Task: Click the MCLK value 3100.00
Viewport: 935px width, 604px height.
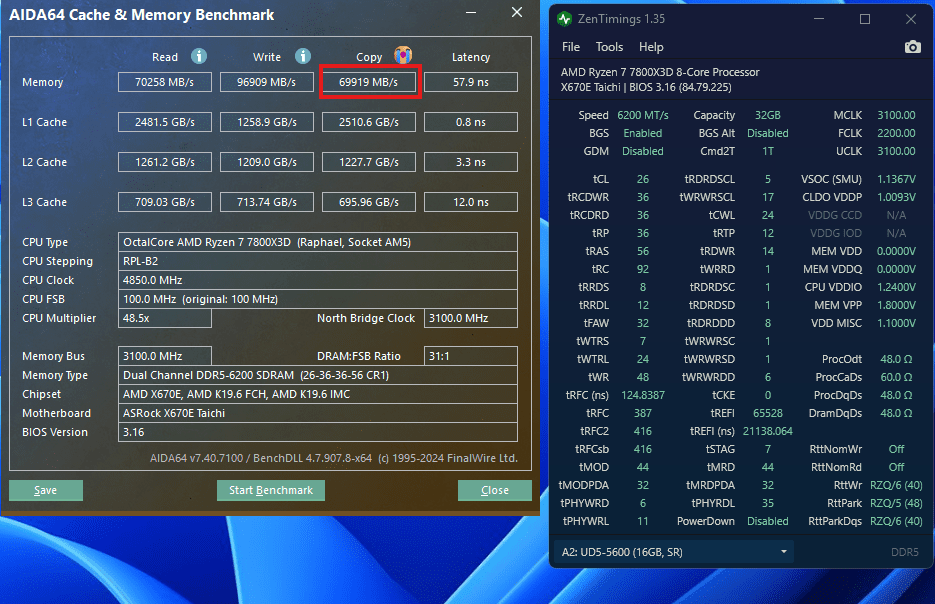Action: [x=896, y=115]
